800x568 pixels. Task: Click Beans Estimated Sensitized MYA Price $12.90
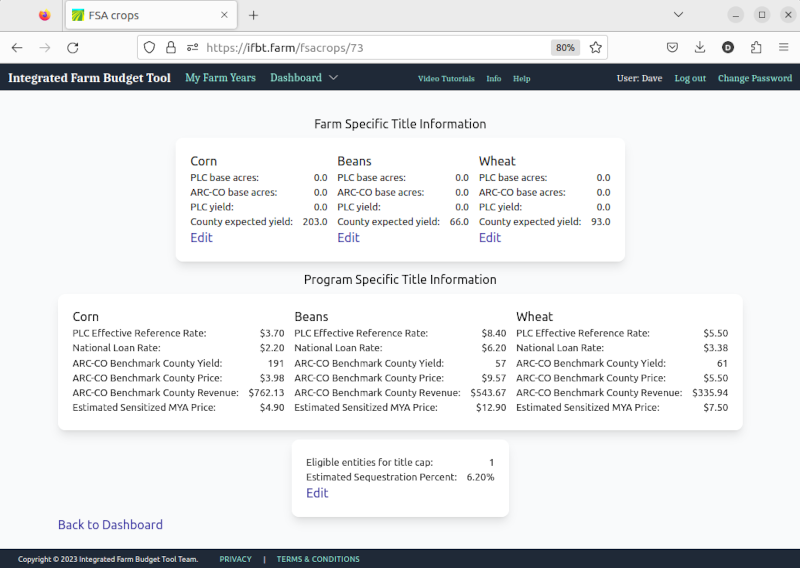click(491, 408)
